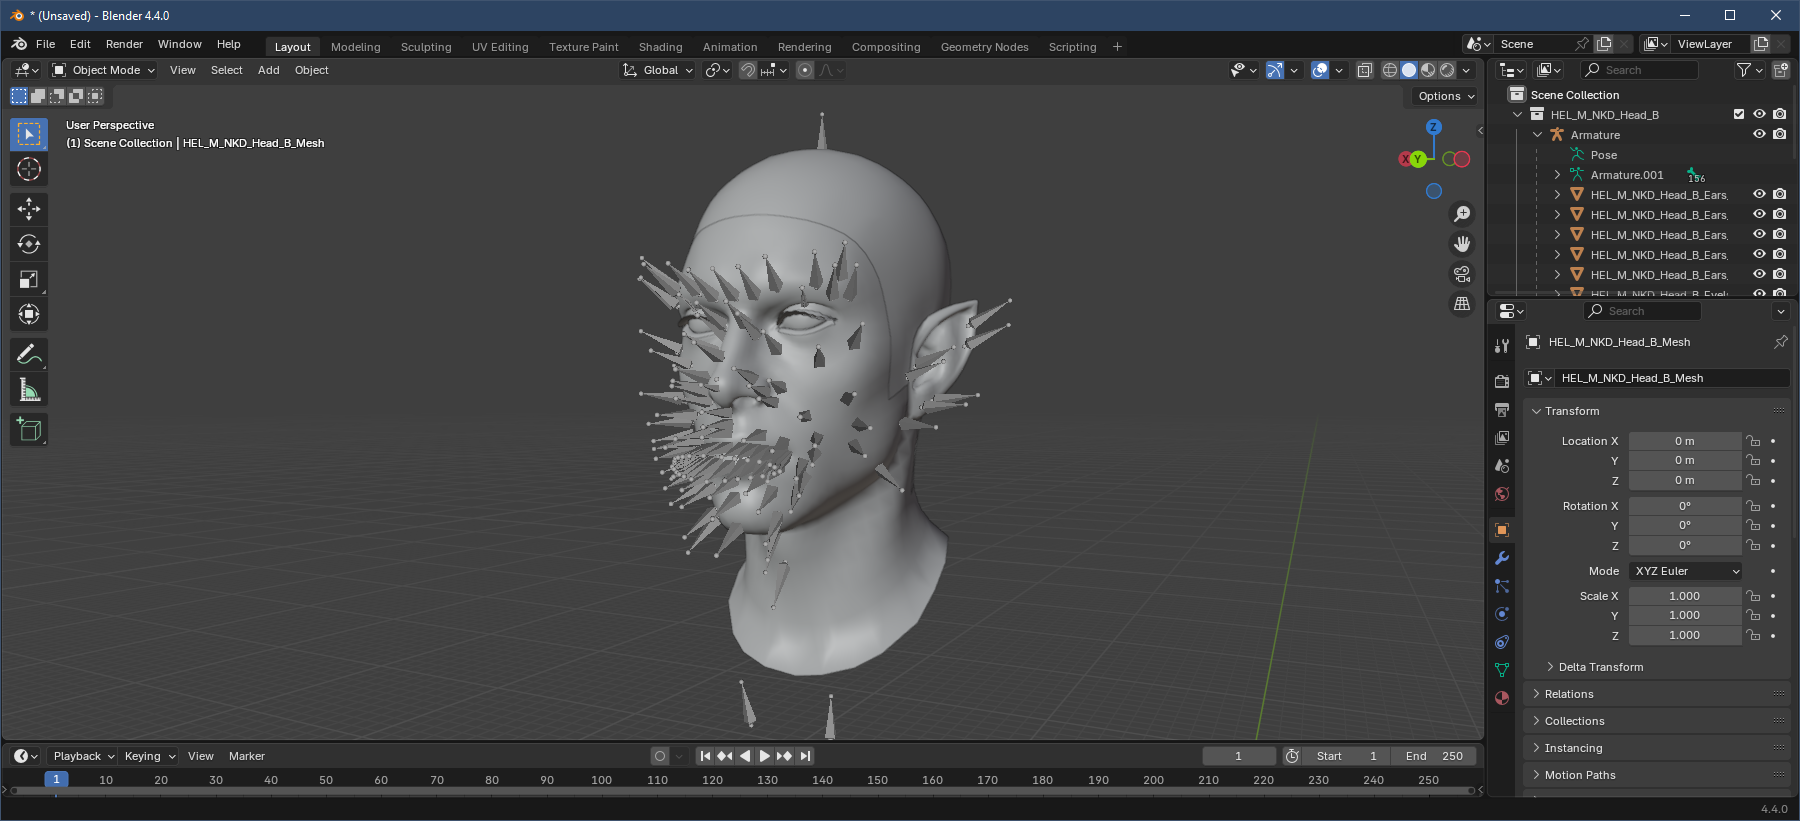Screen dimensions: 1800x821
Task: Open the Modifiers wrench tab
Action: pyautogui.click(x=1502, y=558)
